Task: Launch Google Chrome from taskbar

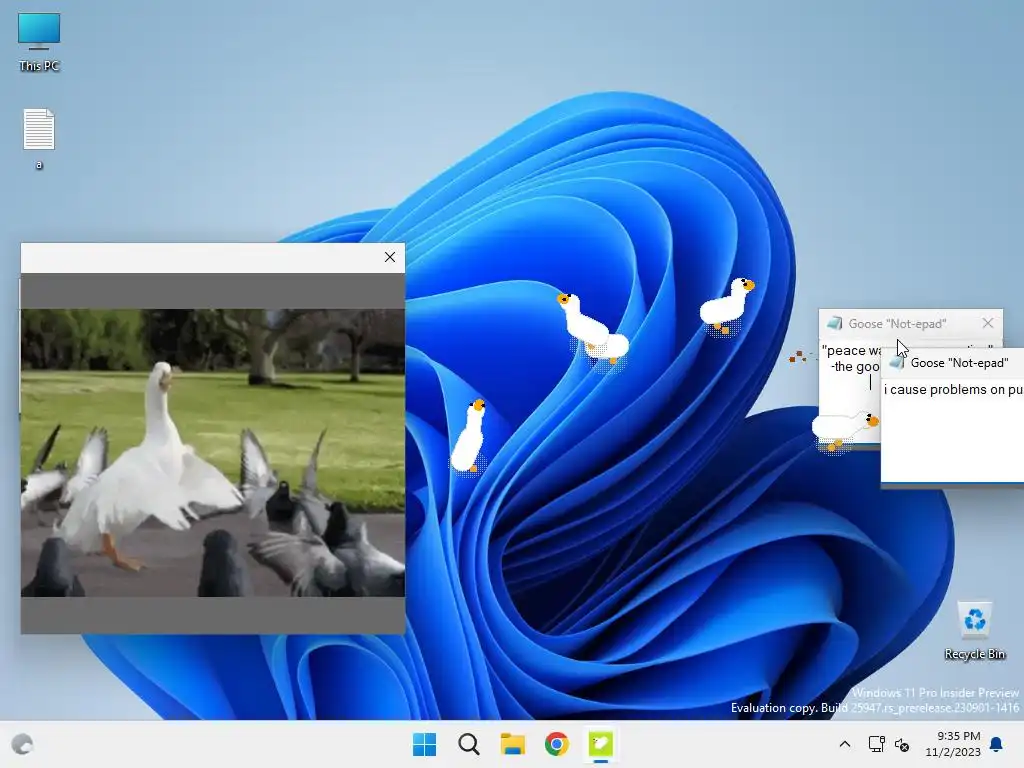Action: [557, 744]
